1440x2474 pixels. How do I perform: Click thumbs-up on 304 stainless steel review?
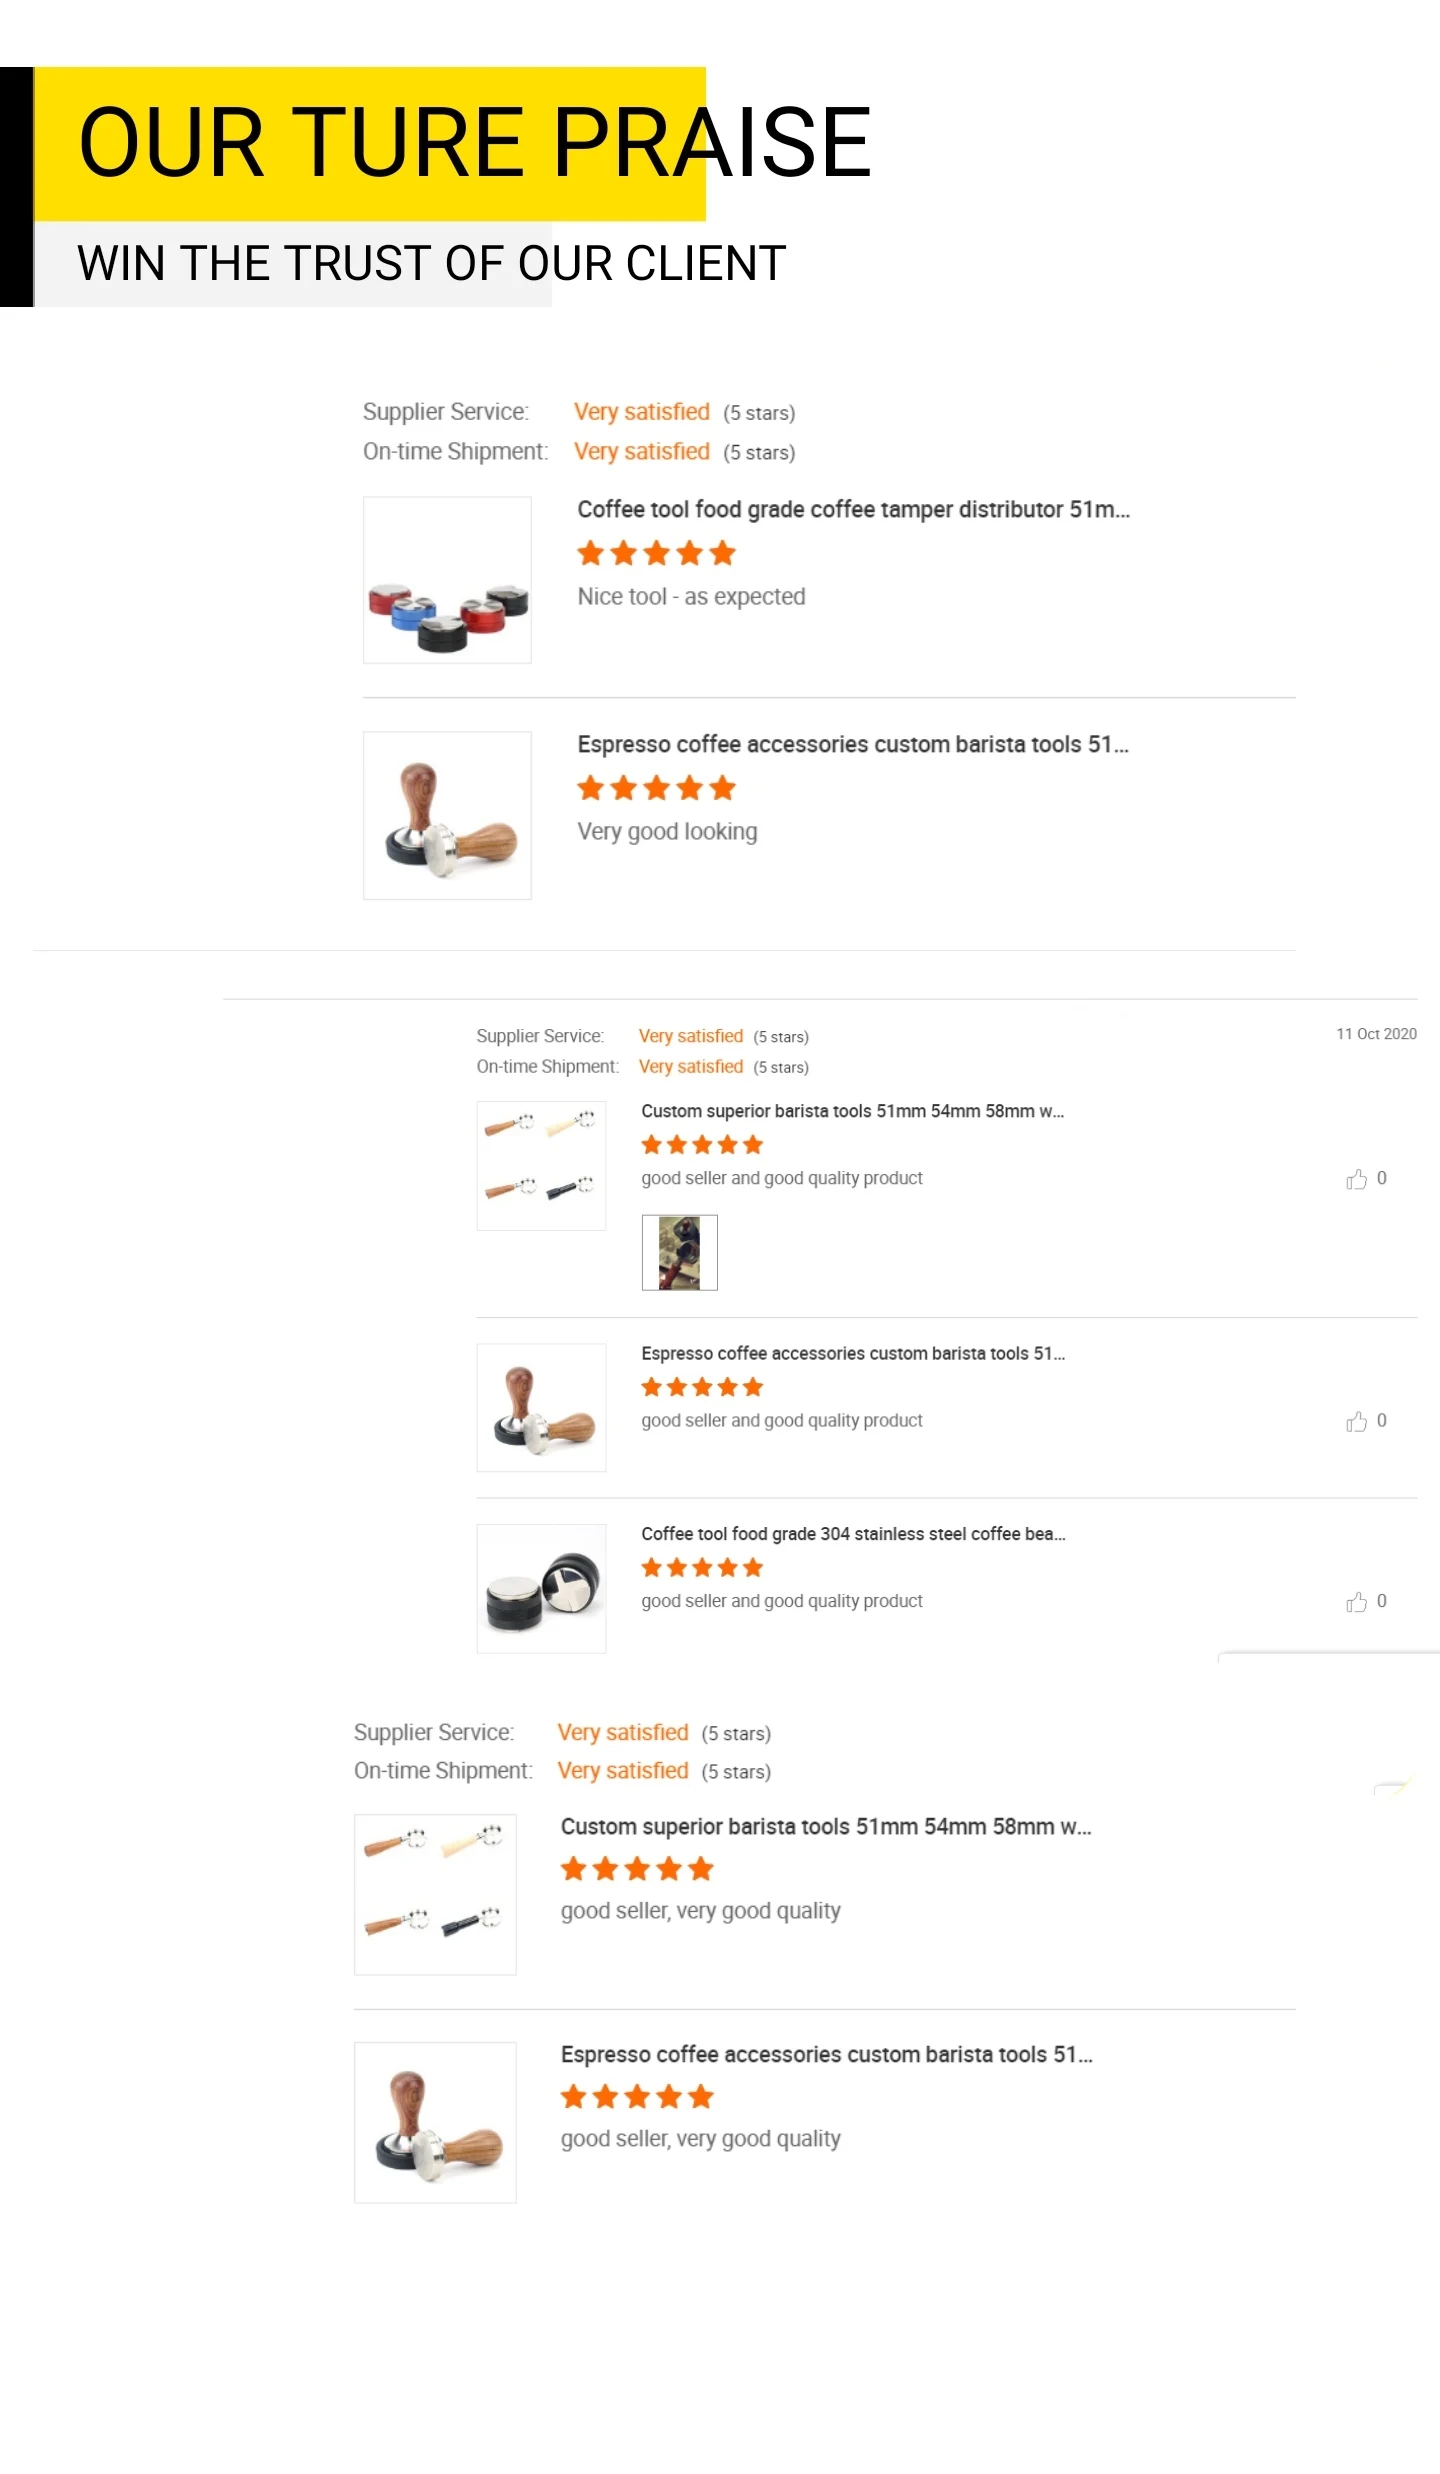click(x=1356, y=1602)
